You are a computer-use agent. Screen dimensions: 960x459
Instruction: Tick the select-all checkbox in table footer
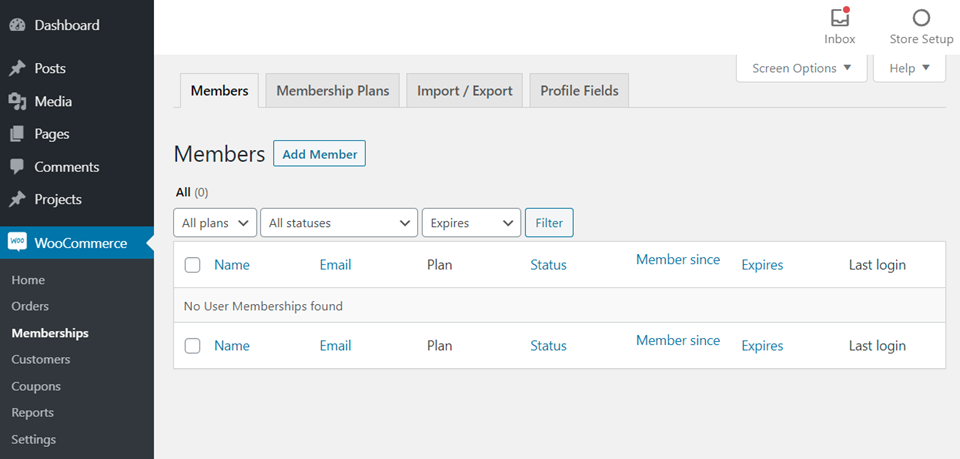point(193,346)
